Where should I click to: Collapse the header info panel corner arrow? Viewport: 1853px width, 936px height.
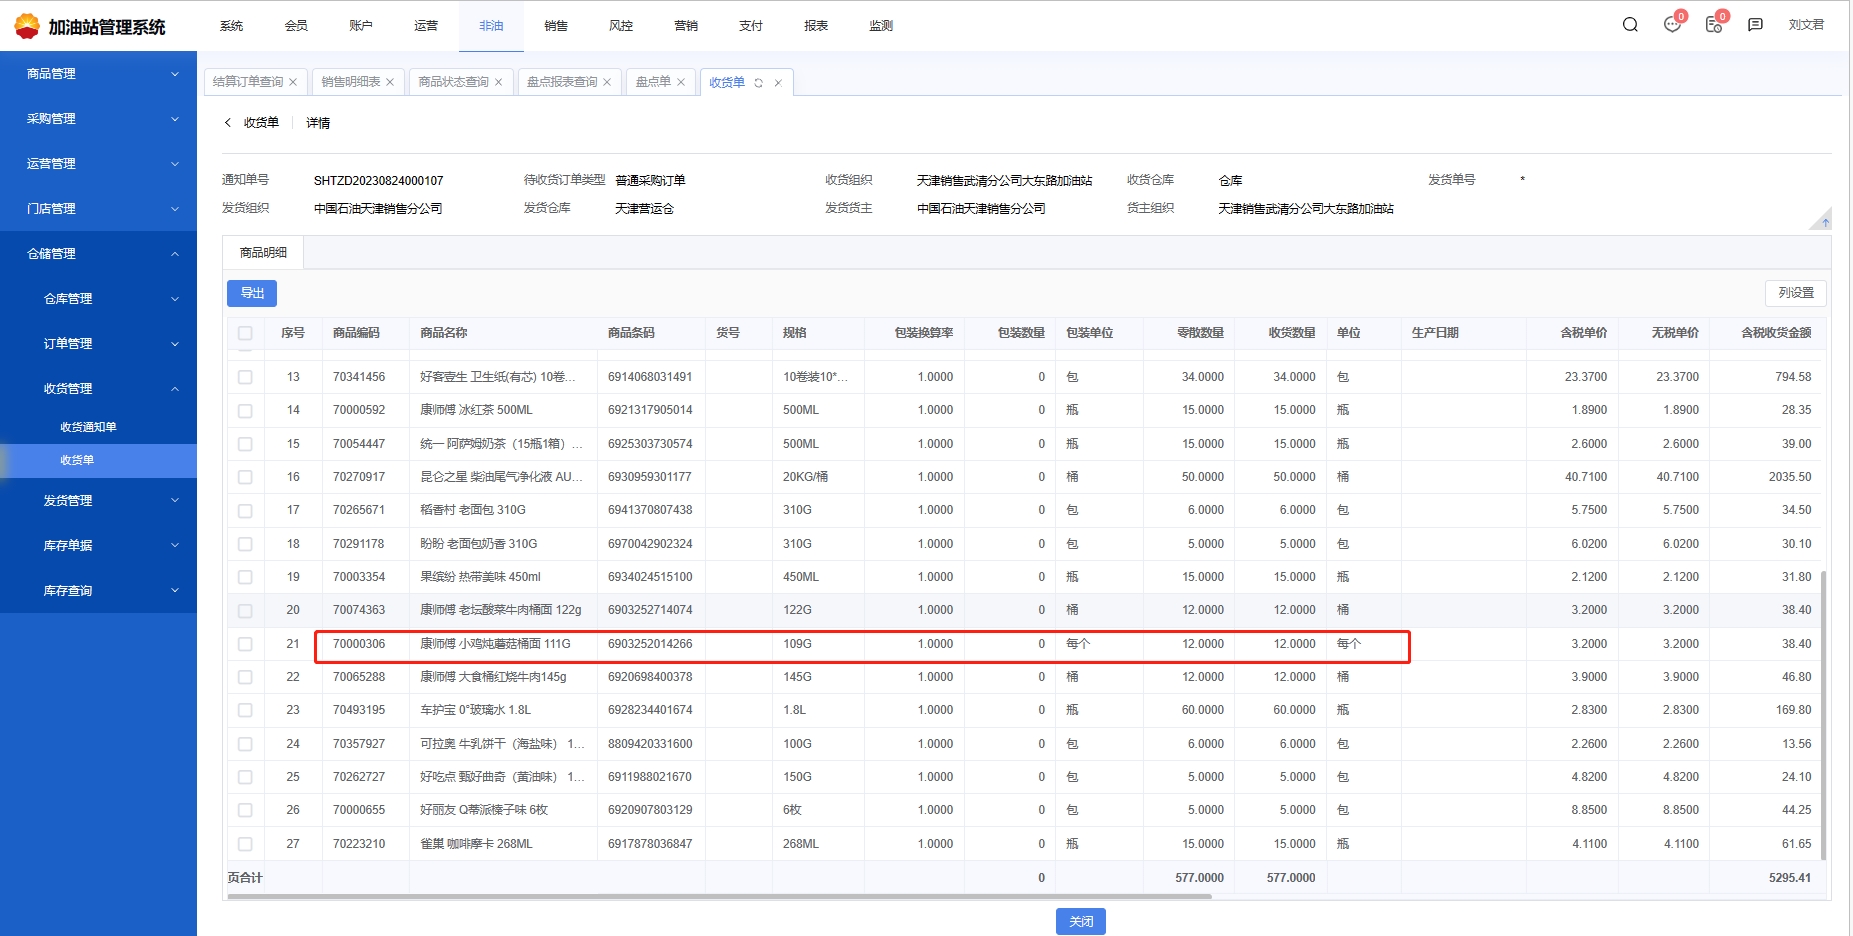click(1823, 221)
